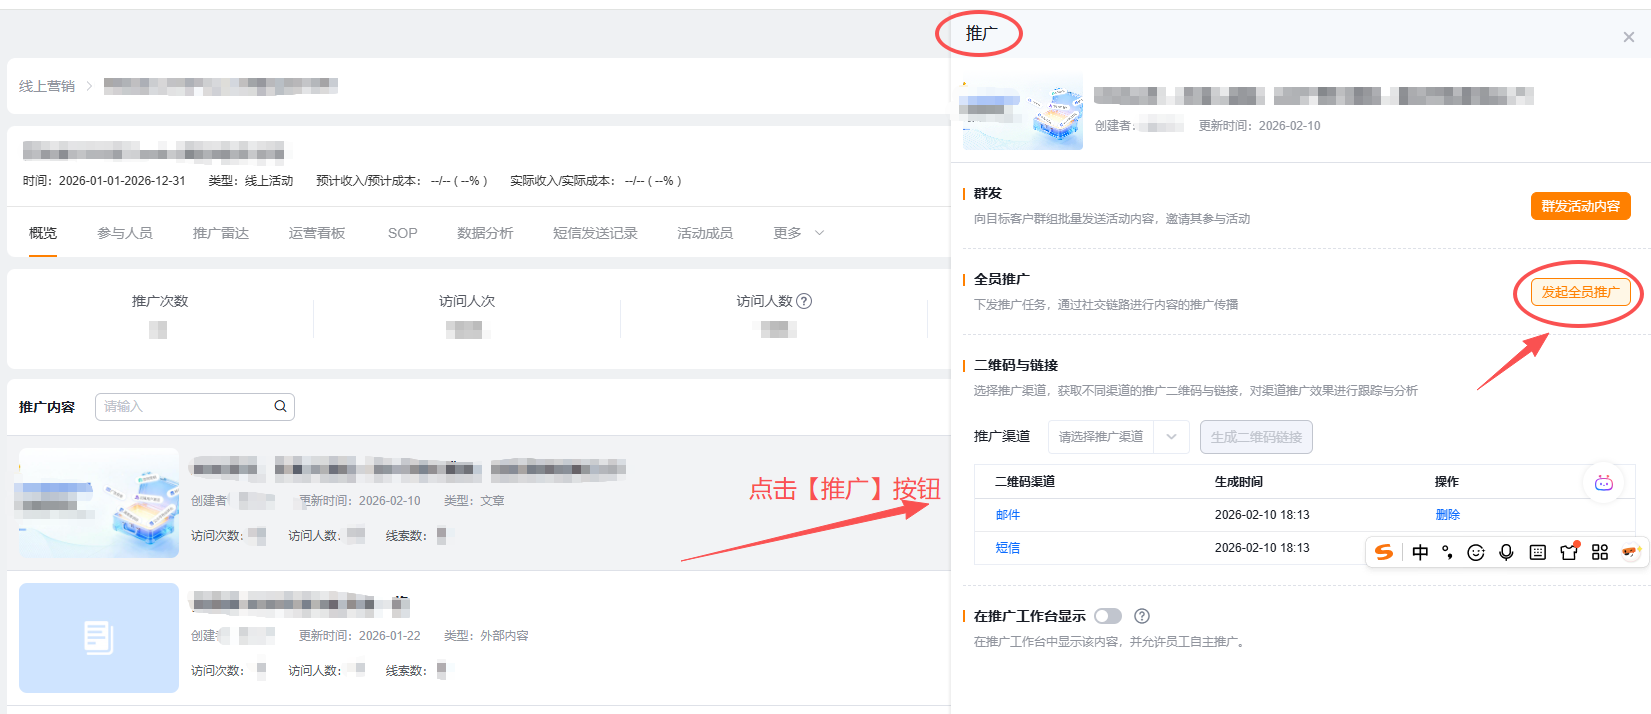This screenshot has width=1651, height=714.
Task: Select the SOP tab
Action: click(403, 233)
